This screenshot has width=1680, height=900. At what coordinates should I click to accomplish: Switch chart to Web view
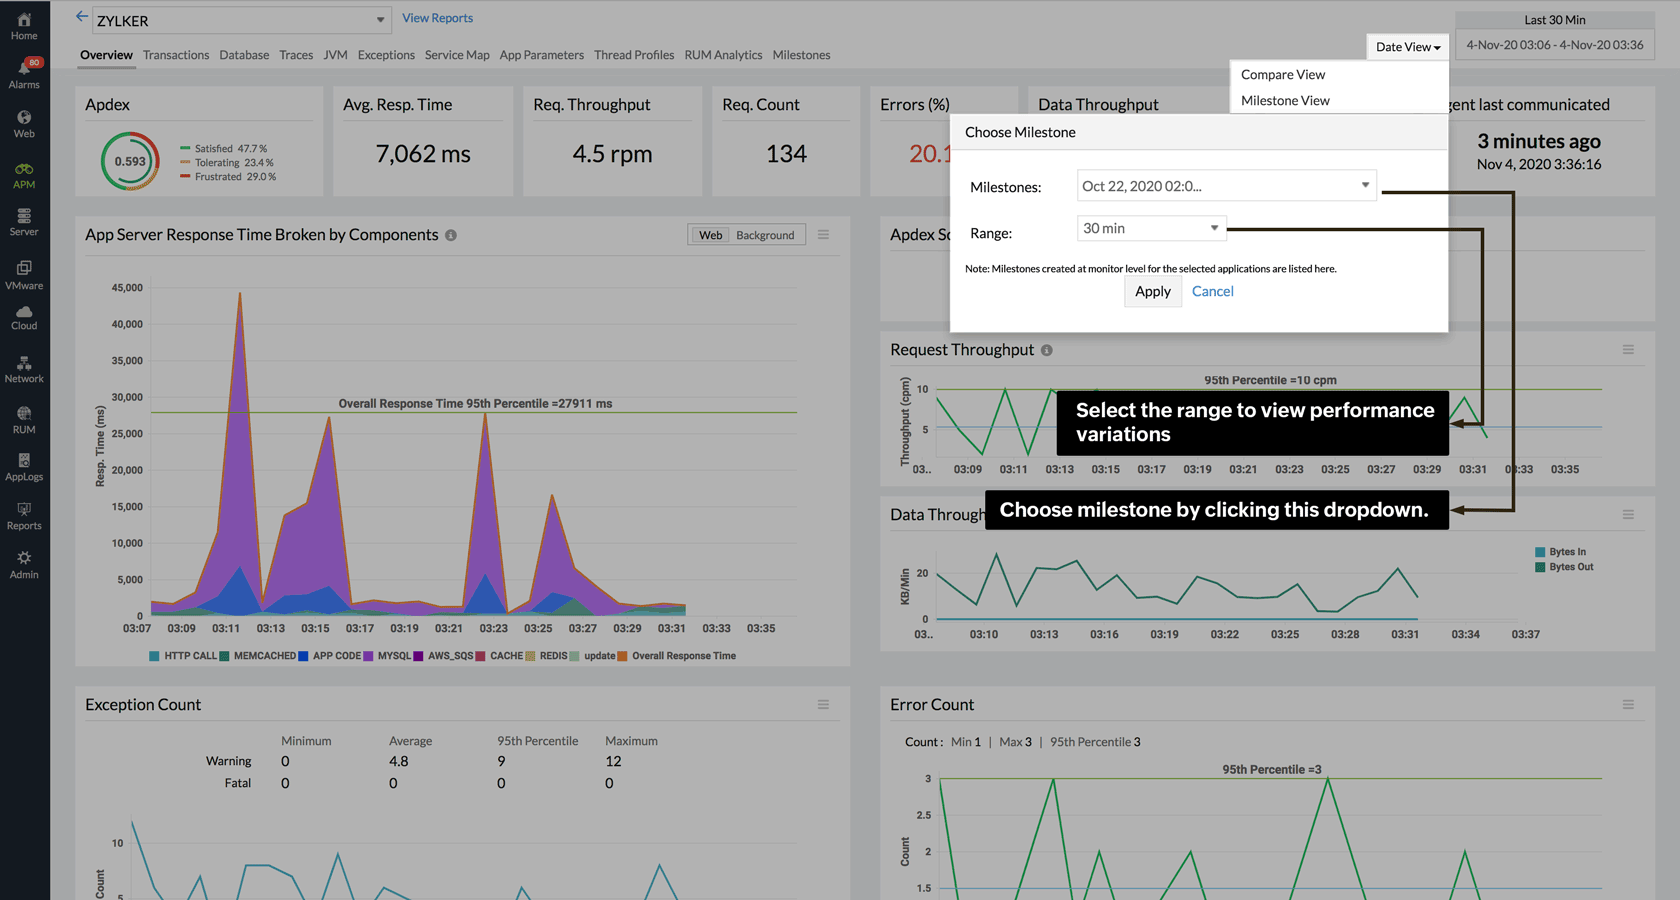710,235
